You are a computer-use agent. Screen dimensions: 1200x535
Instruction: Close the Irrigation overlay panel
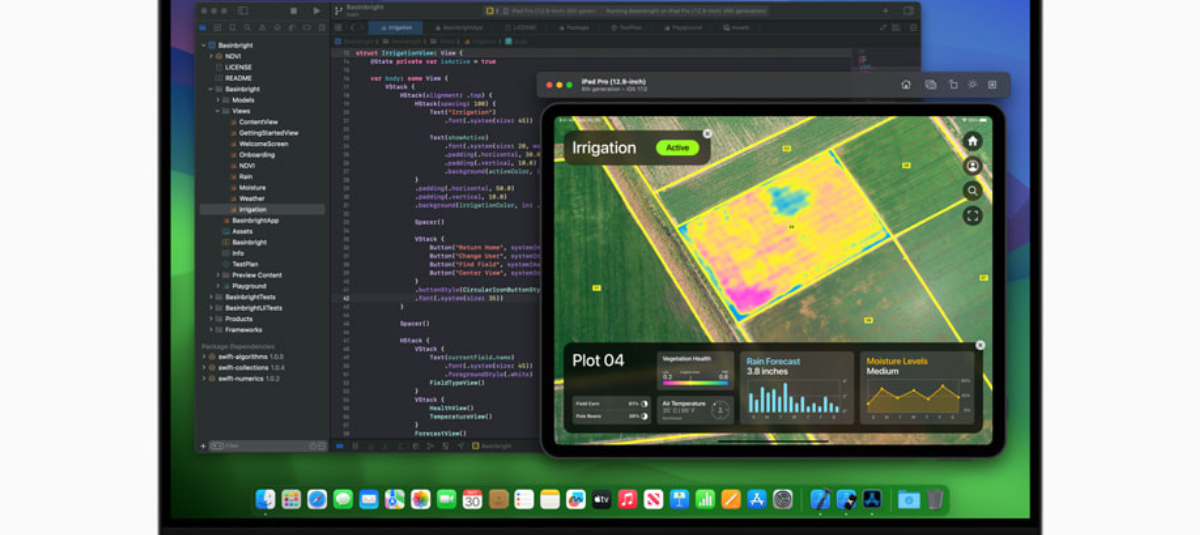click(708, 133)
